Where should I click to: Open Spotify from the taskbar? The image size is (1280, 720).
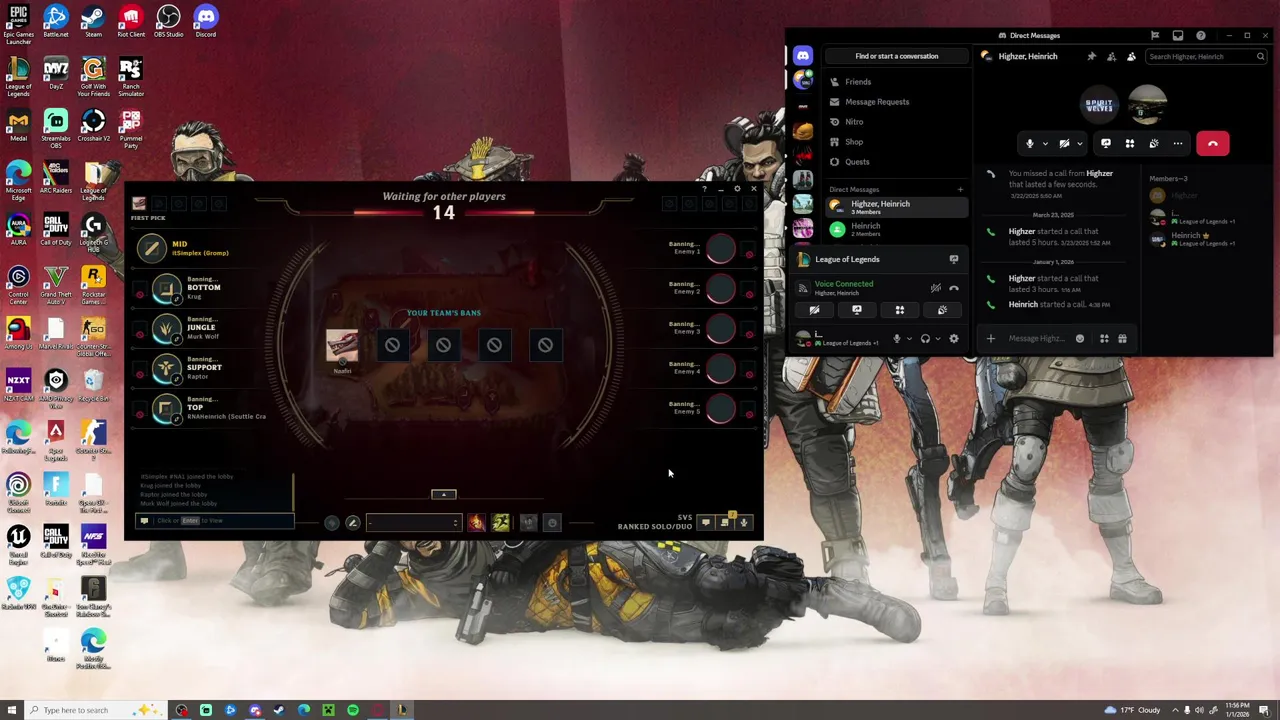click(353, 710)
